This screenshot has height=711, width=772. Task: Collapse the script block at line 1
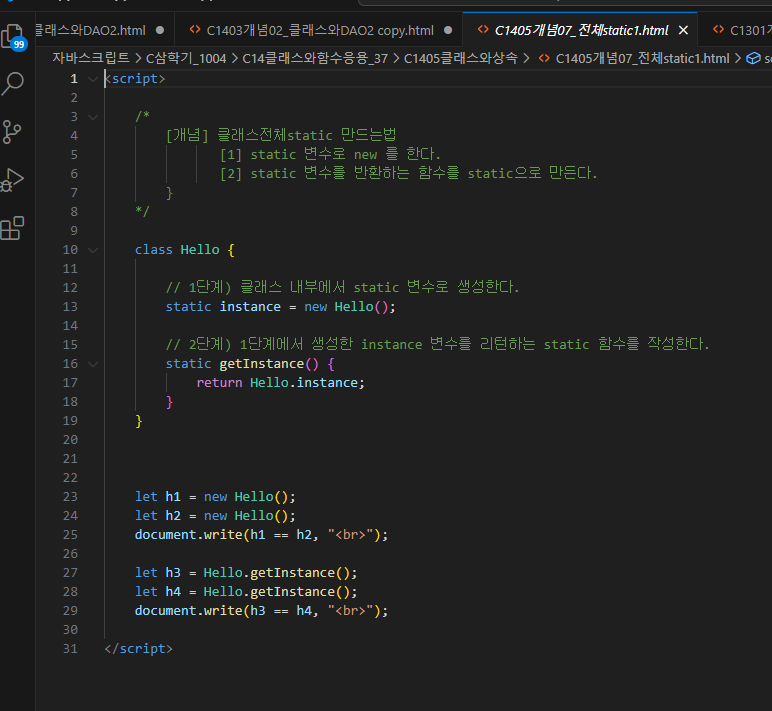point(93,79)
